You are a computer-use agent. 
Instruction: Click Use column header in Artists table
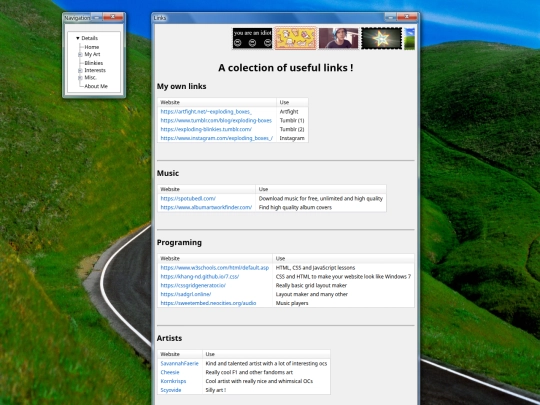pos(266,354)
